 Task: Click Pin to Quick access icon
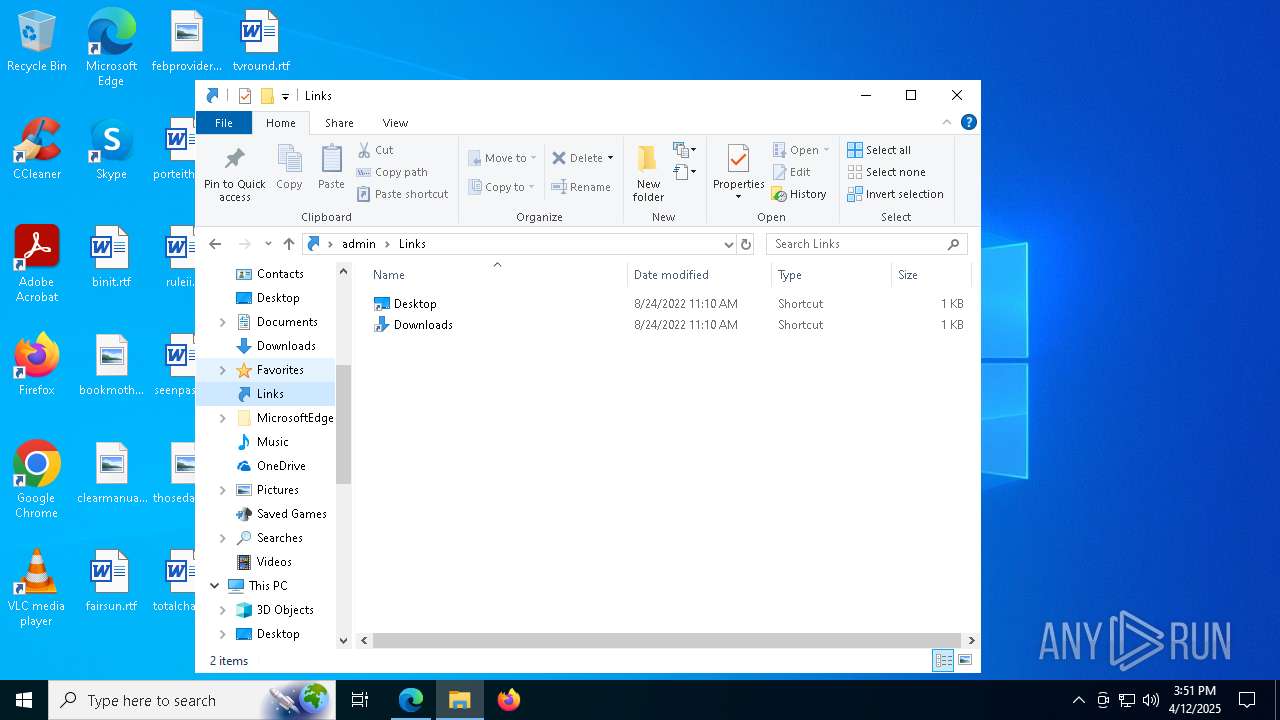[235, 174]
